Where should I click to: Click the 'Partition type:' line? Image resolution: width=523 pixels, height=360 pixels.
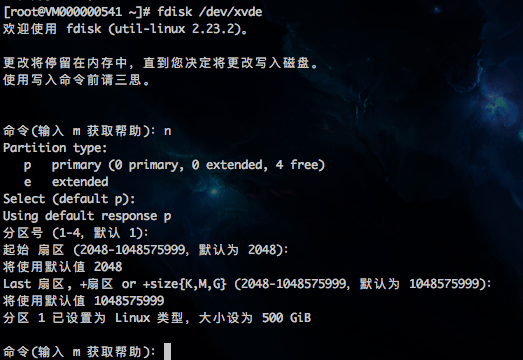(x=55, y=148)
